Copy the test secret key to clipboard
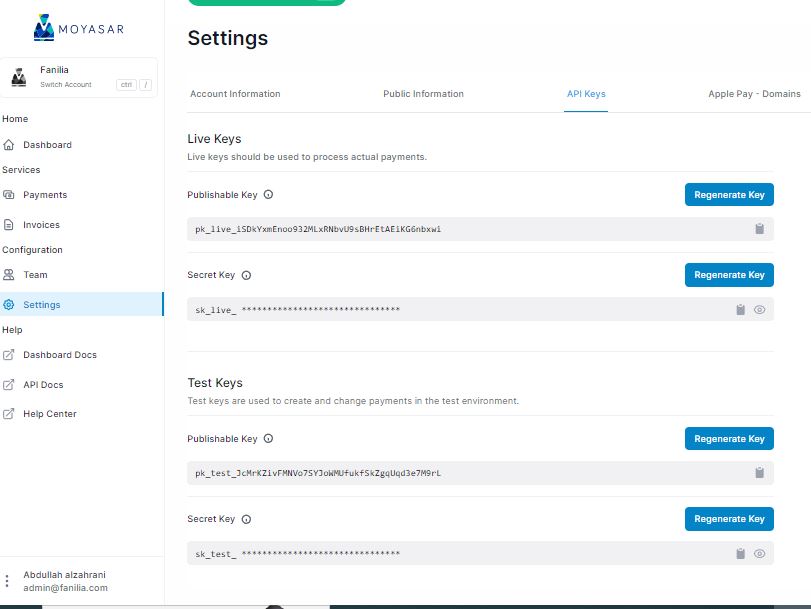811x609 pixels. [740, 554]
